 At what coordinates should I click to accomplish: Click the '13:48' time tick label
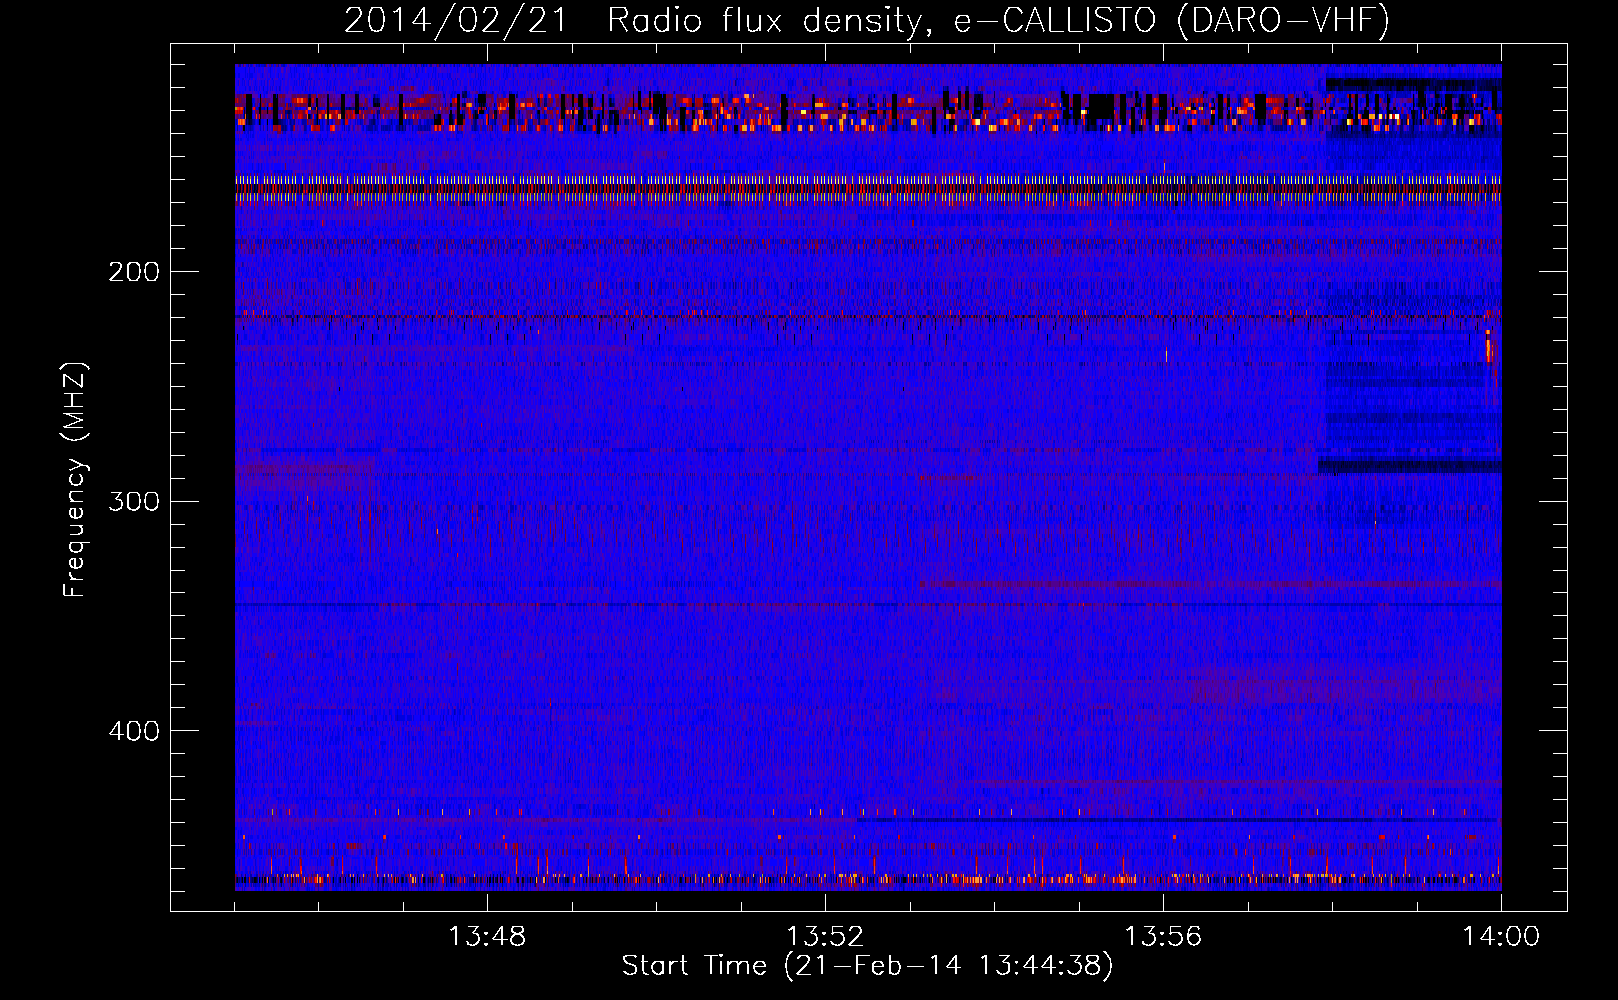point(487,937)
